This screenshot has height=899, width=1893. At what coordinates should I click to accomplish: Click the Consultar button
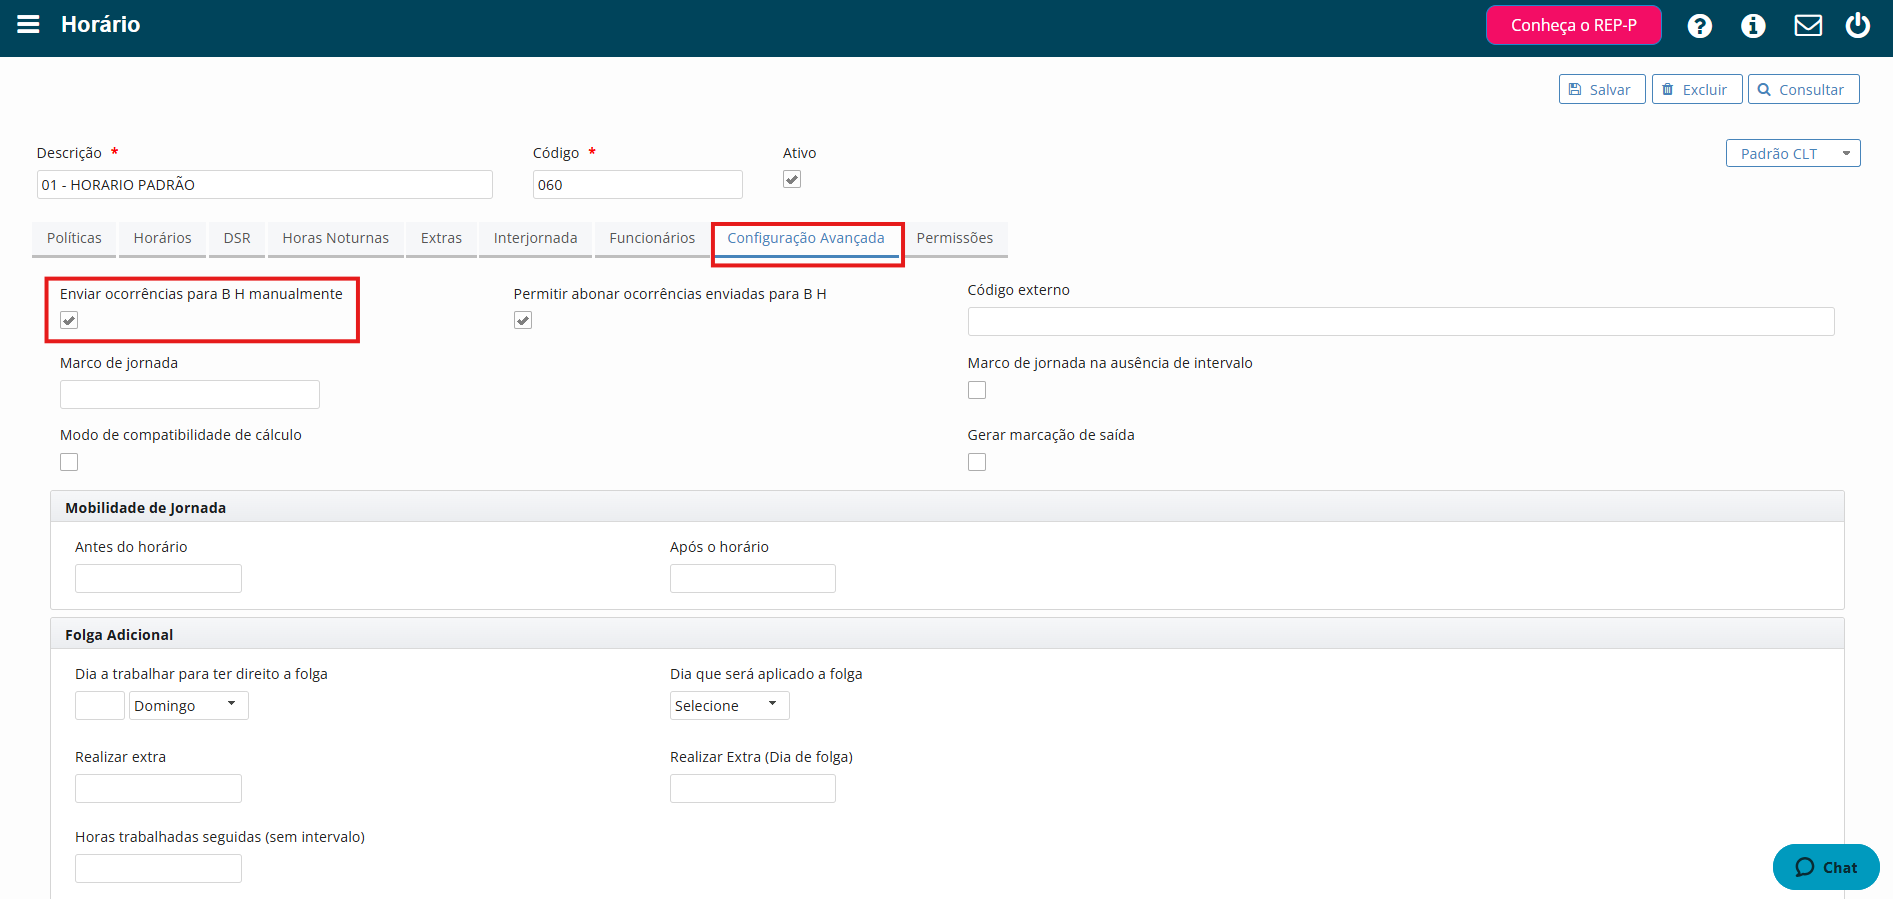pyautogui.click(x=1804, y=89)
